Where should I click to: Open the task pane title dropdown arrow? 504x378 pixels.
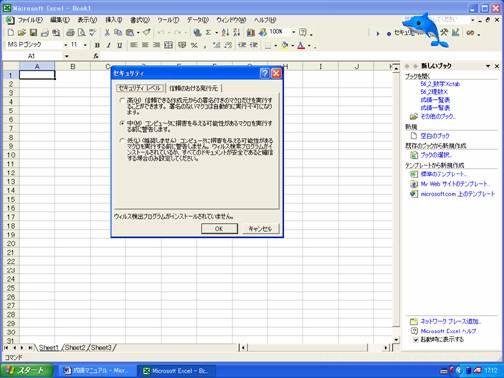[x=488, y=66]
